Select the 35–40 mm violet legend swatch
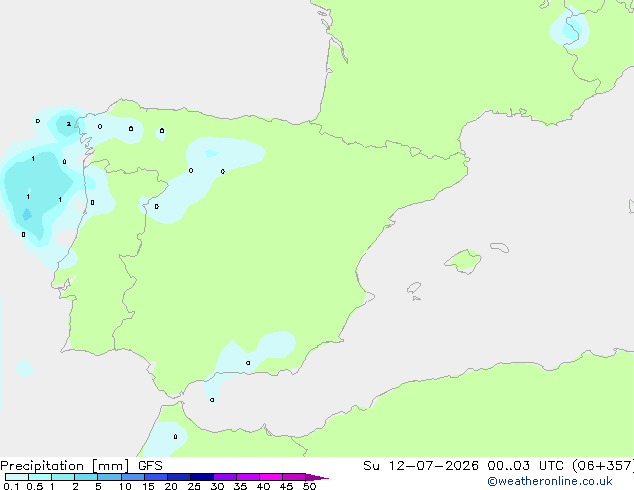634x490 pixels. tap(247, 477)
